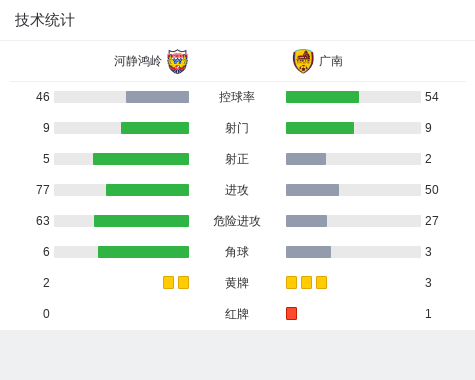Click the third yellow card icon of 广南
This screenshot has height=380, width=475.
(321, 282)
